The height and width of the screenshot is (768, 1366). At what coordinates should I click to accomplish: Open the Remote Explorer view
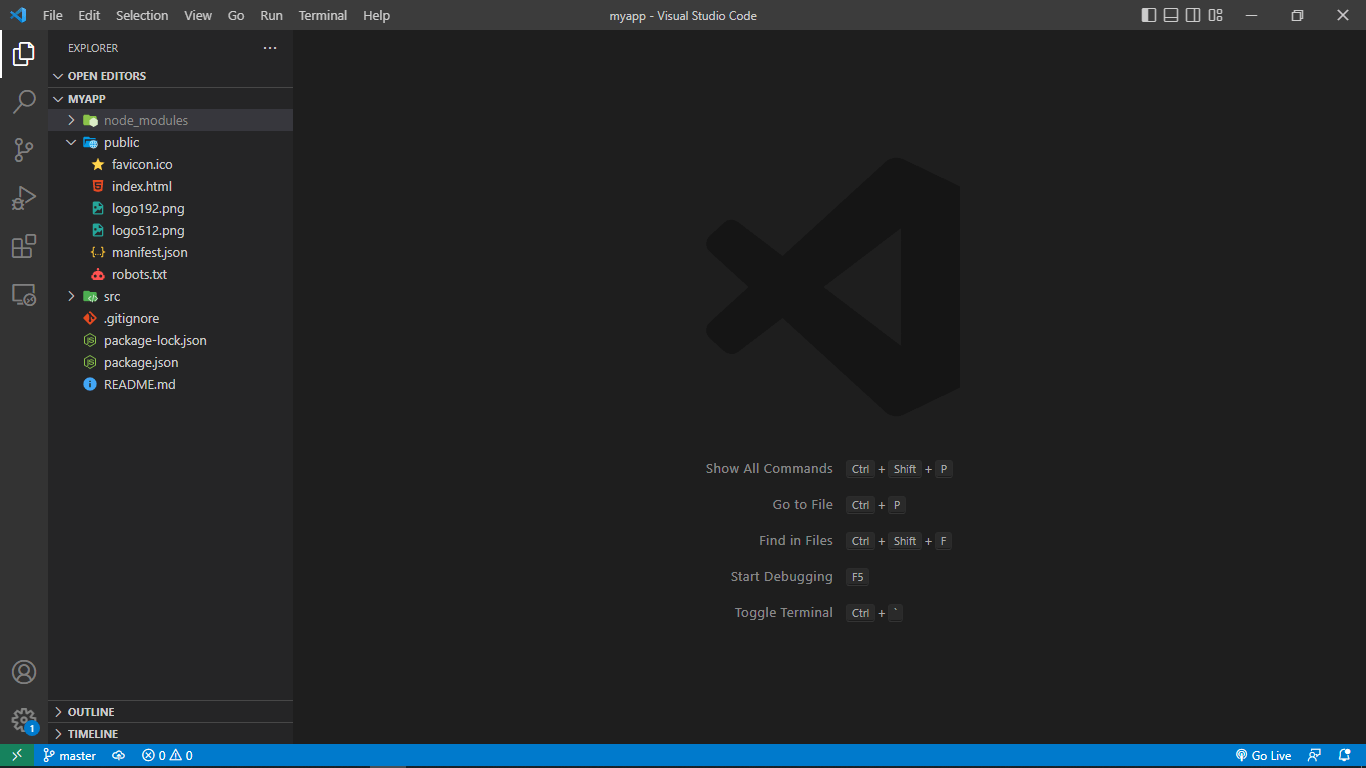(x=24, y=294)
